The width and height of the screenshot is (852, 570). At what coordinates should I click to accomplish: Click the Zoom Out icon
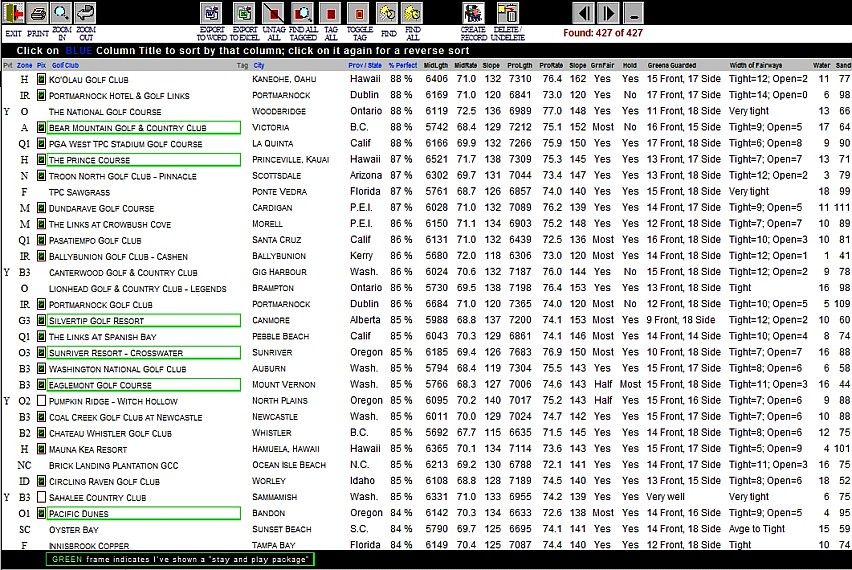tap(85, 13)
